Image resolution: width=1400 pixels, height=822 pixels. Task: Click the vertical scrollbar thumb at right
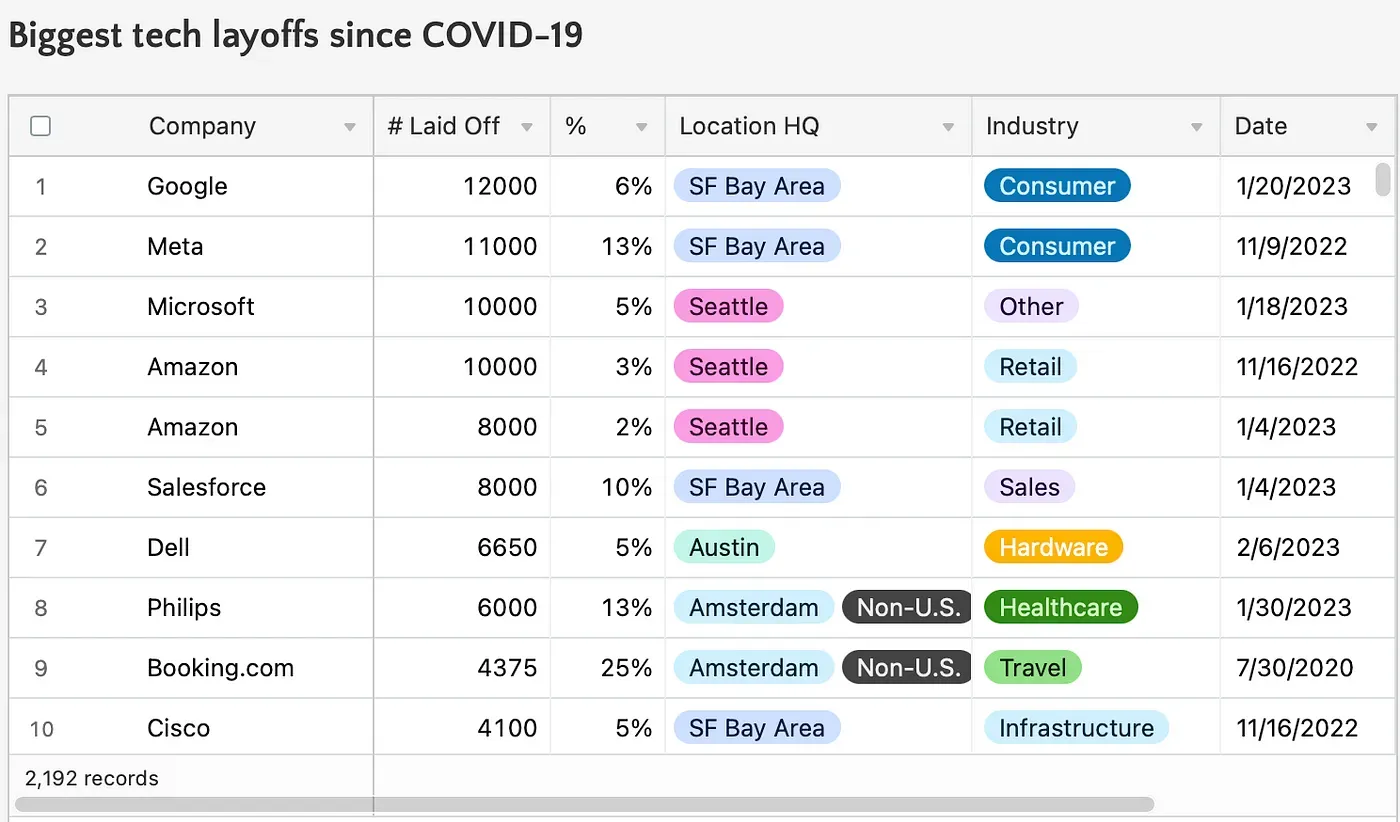pos(1383,180)
